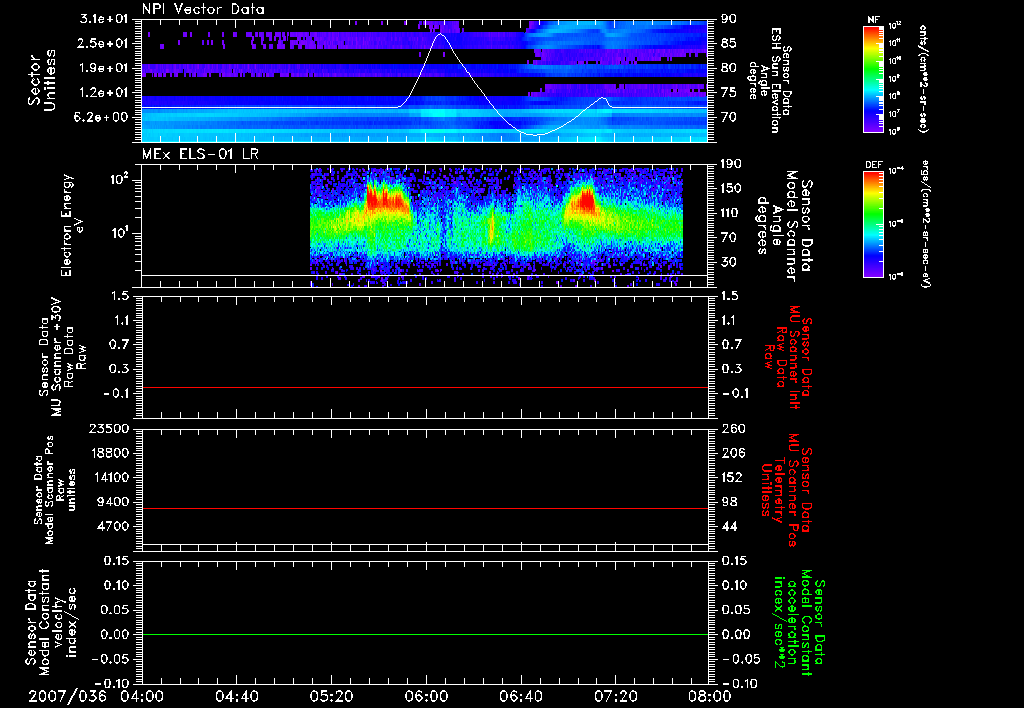This screenshot has width=1024, height=708.
Task: Click the "Model Scanner Angle degrees" axis title
Action: 784,226
